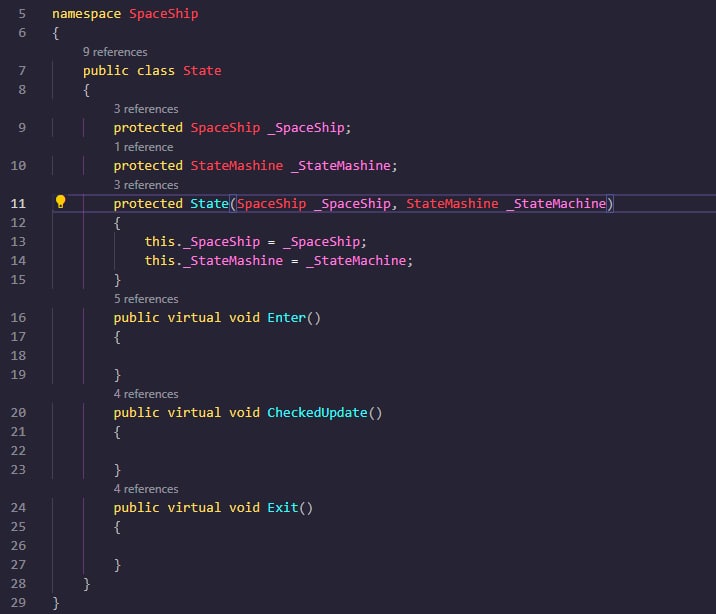Click the type StateMashine on line 10
This screenshot has width=716, height=614.
coord(237,166)
